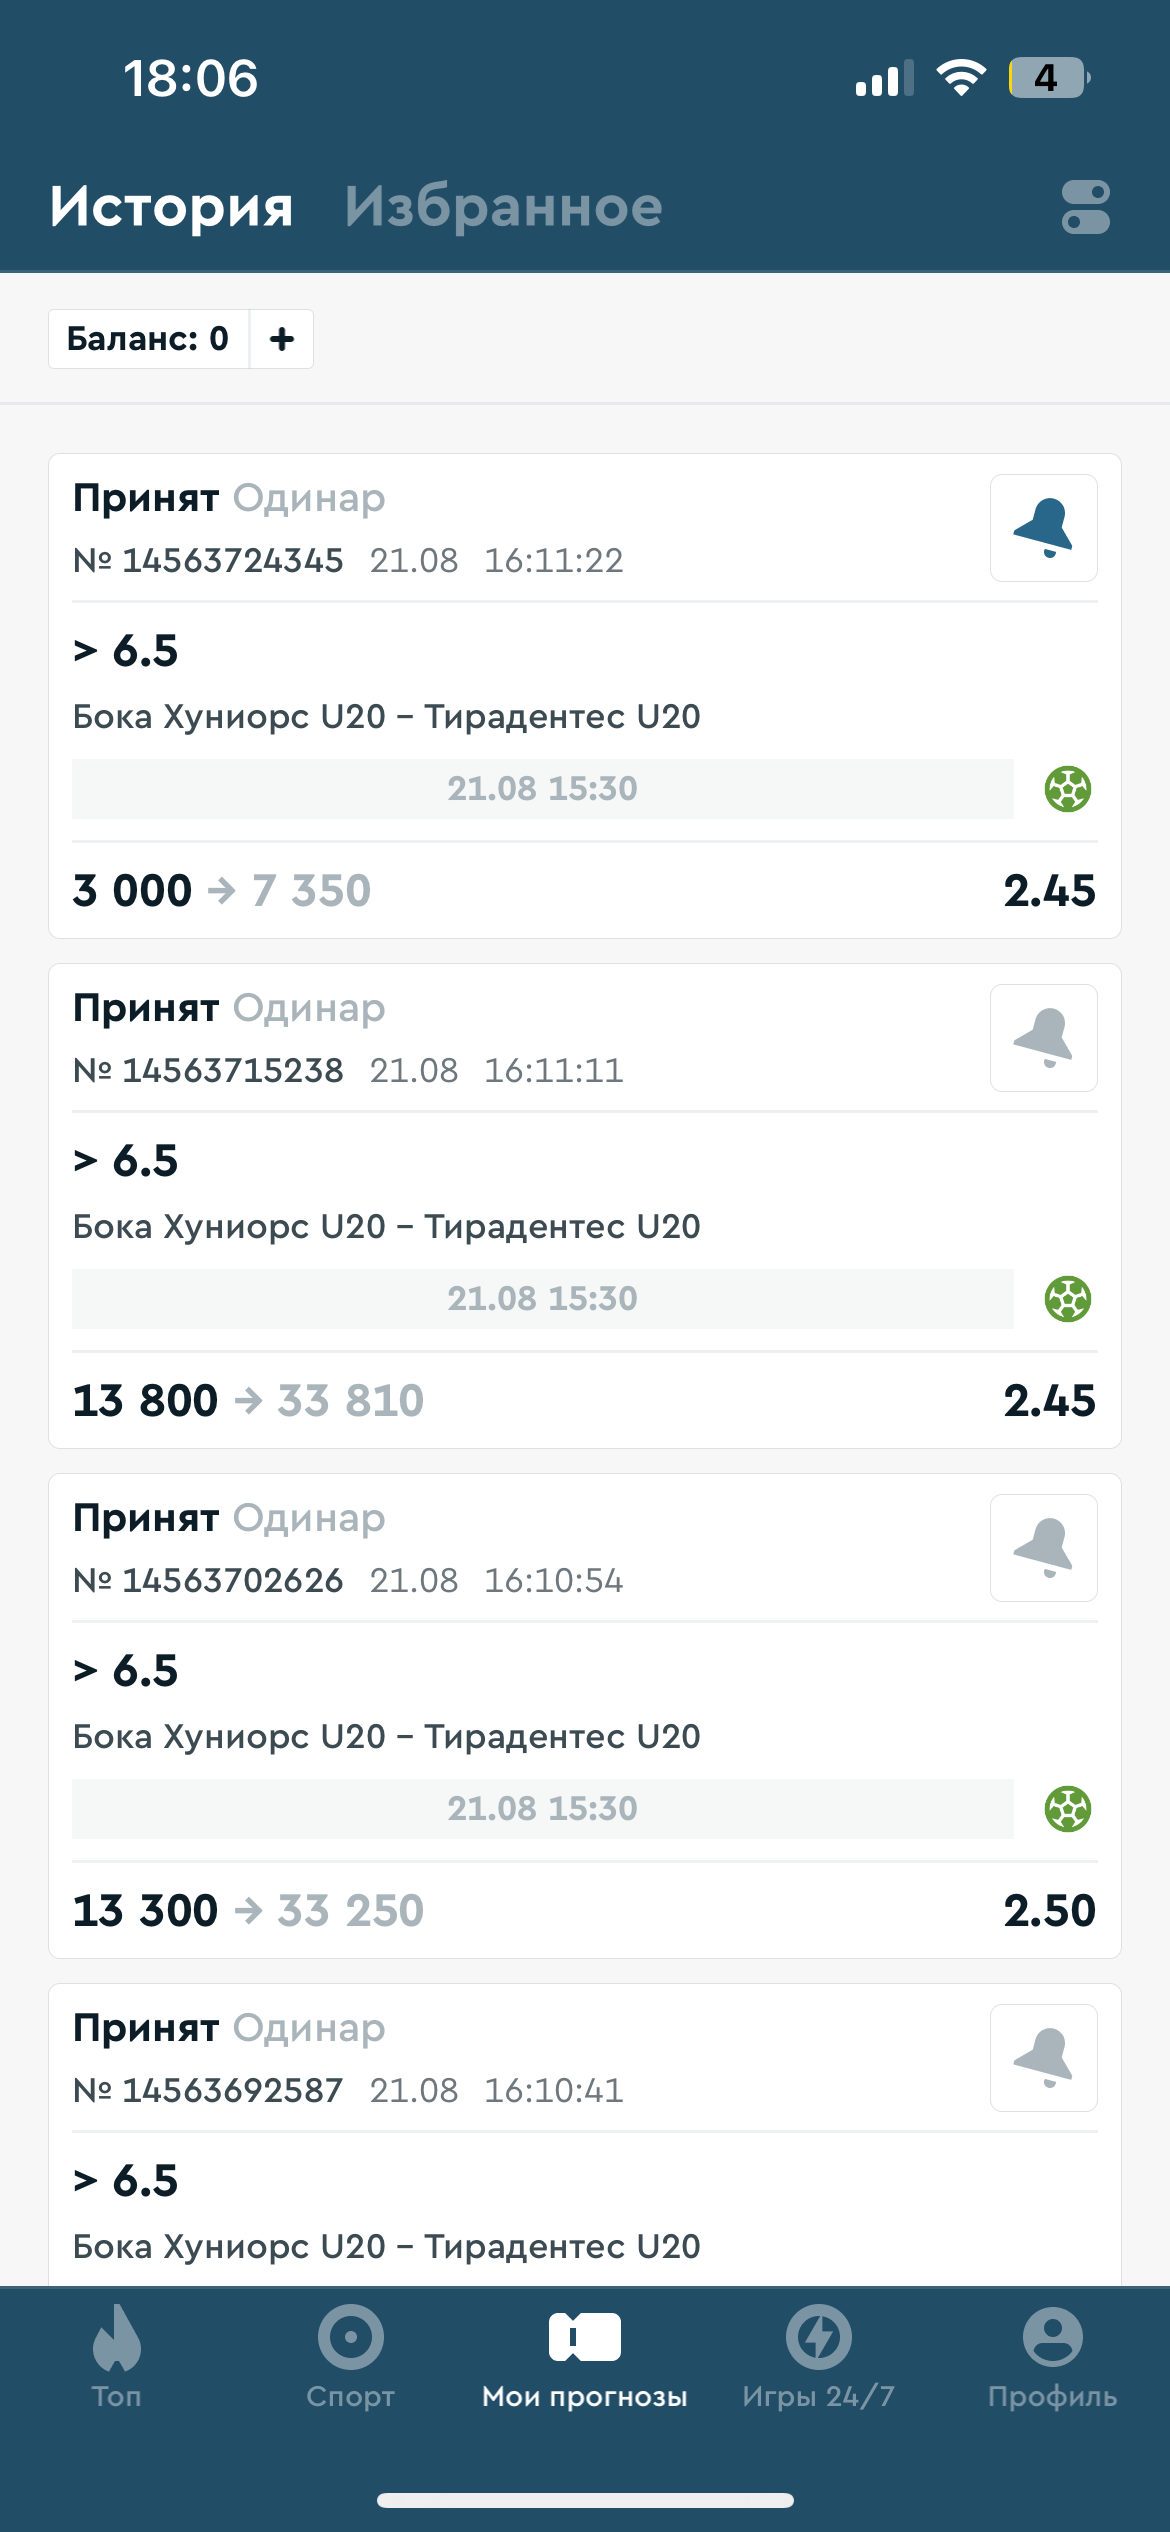Tap the plus button to add balance
The image size is (1170, 2532).
(282, 339)
